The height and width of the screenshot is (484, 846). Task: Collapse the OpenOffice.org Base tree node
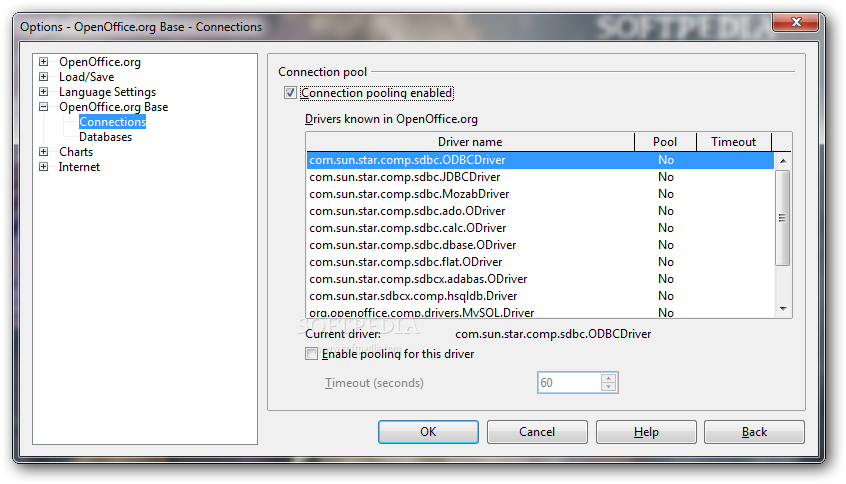pyautogui.click(x=44, y=107)
